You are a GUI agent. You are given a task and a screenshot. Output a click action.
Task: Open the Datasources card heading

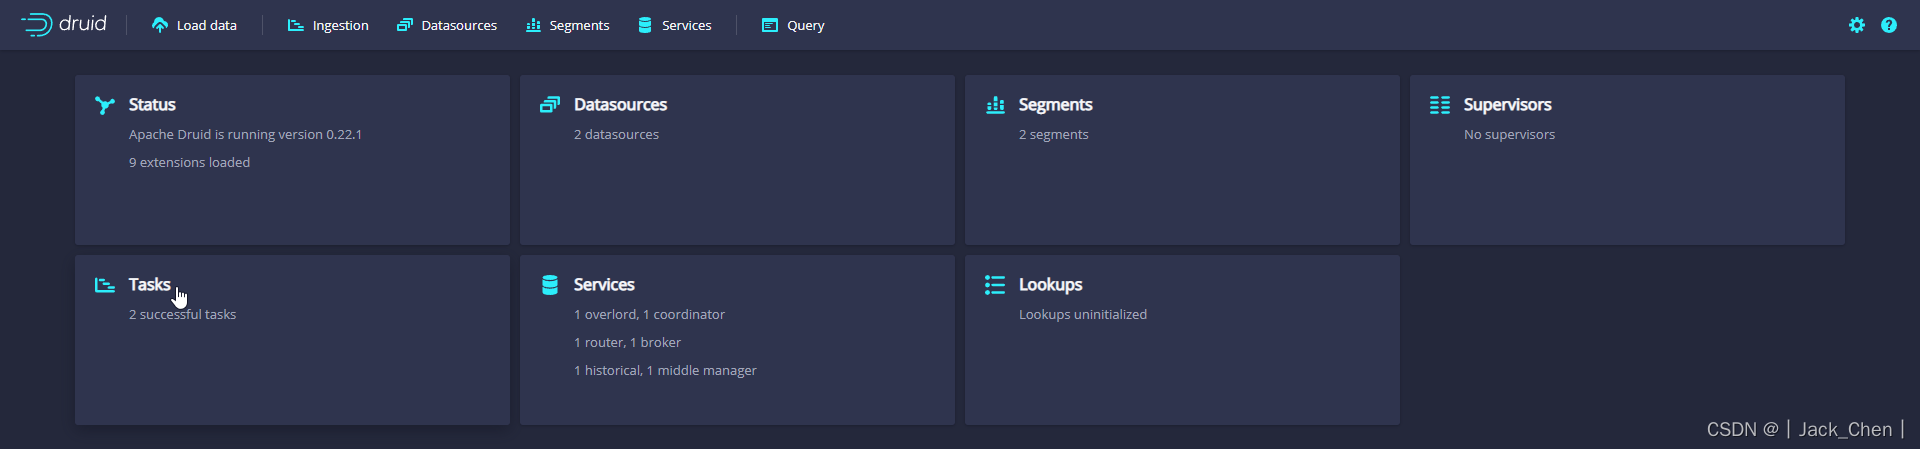620,105
